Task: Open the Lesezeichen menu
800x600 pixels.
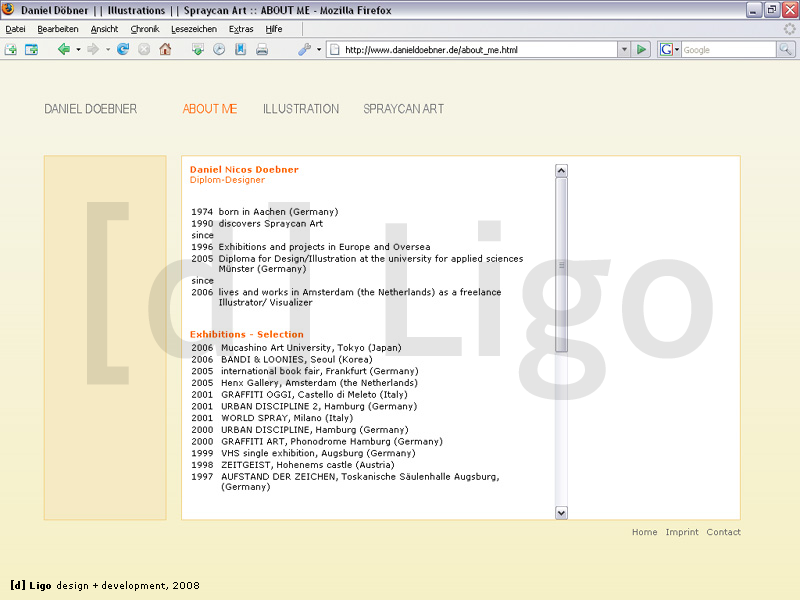Action: [x=194, y=29]
